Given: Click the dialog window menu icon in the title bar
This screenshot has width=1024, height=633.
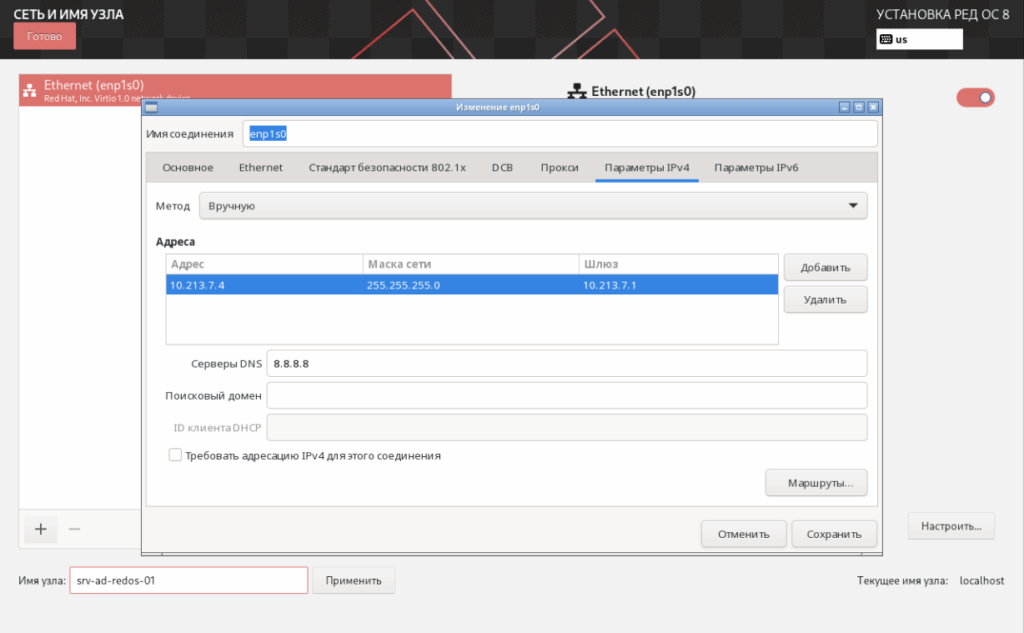Looking at the screenshot, I should coord(151,106).
